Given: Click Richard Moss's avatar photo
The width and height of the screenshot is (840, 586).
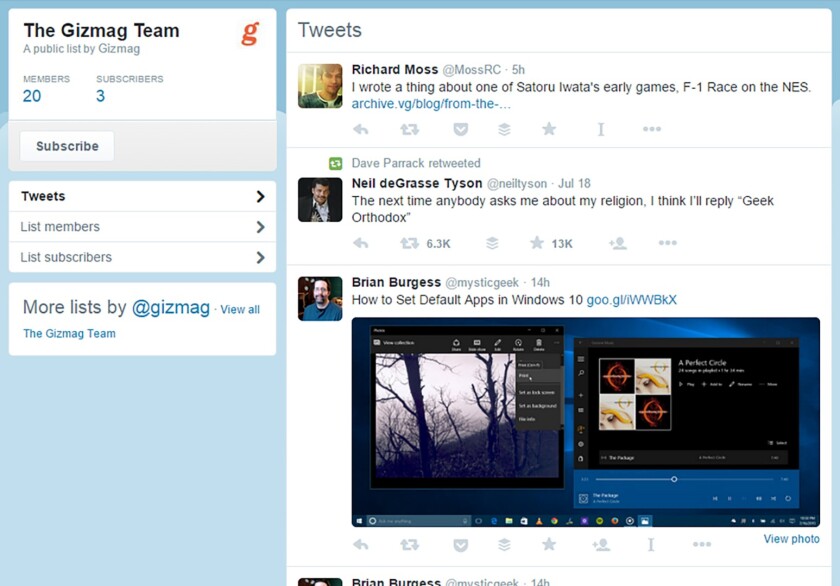Looking at the screenshot, I should point(320,86).
